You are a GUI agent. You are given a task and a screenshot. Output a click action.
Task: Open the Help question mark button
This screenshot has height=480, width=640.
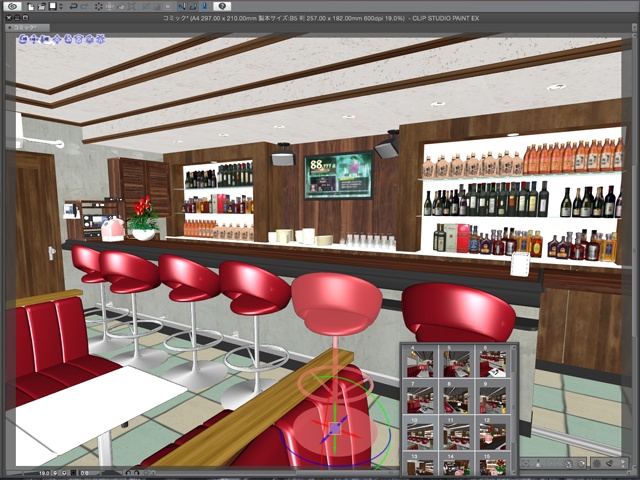222,7
